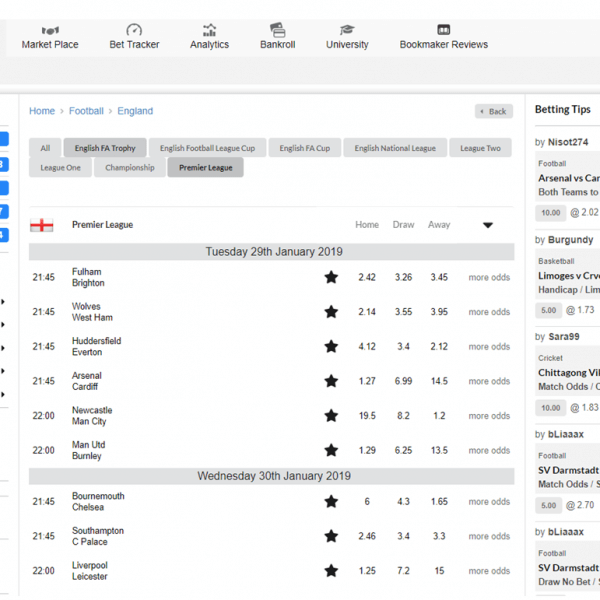The image size is (600, 600).
Task: Click home odds 2.46 for Southampton
Action: coord(367,536)
